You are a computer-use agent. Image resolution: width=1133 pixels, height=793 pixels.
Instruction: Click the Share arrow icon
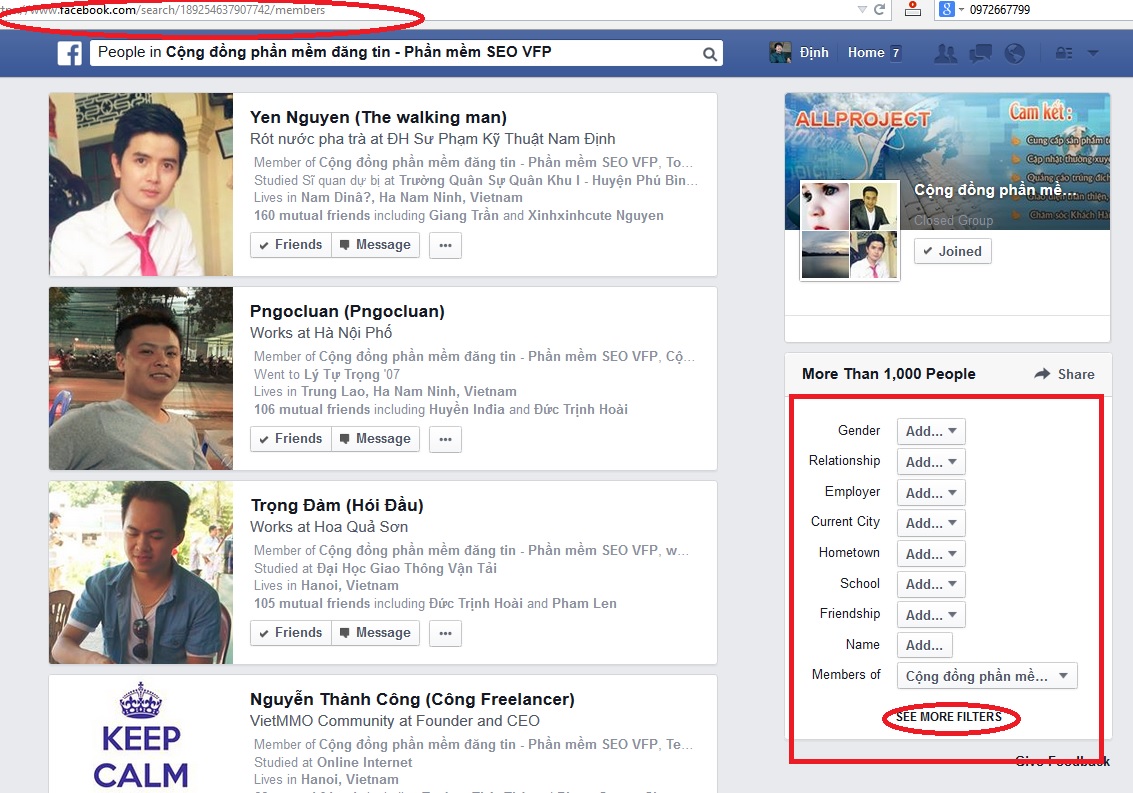pos(1042,374)
